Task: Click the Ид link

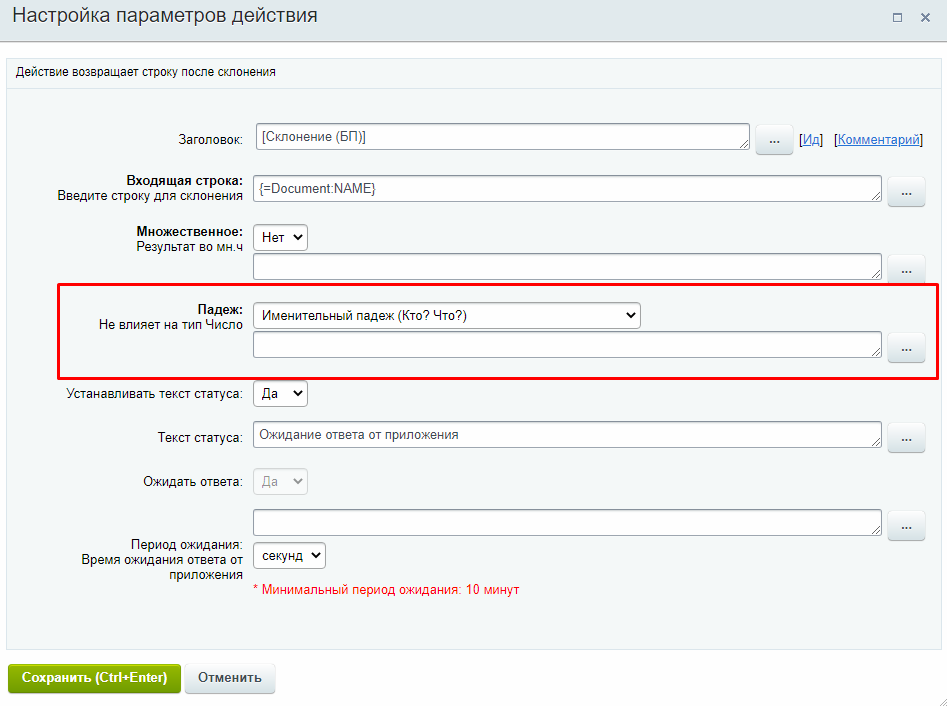Action: [x=810, y=140]
